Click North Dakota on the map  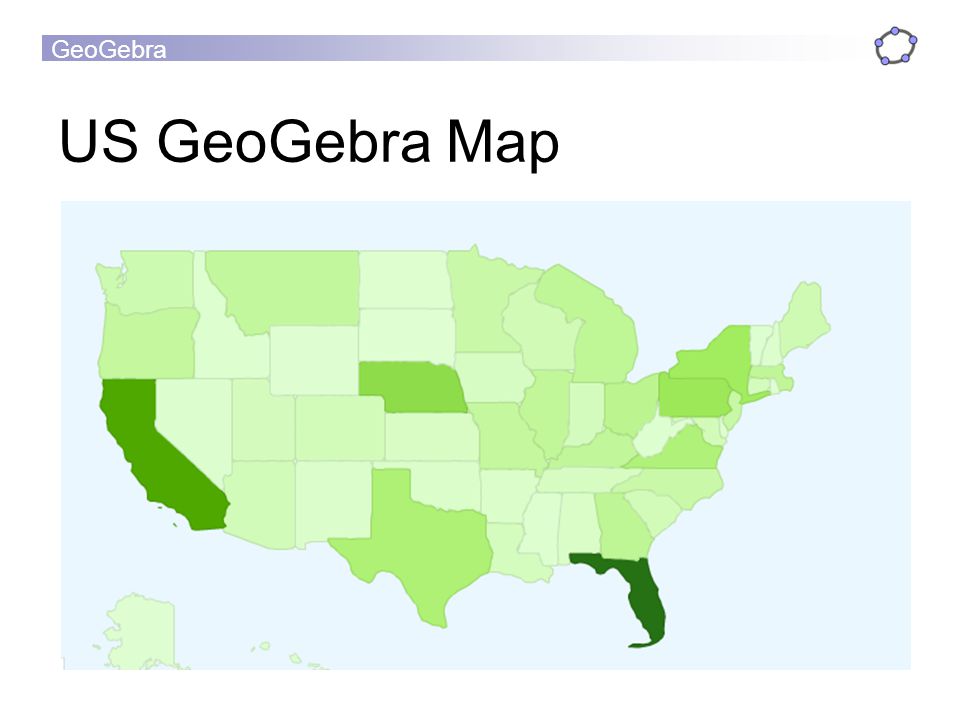[405, 279]
